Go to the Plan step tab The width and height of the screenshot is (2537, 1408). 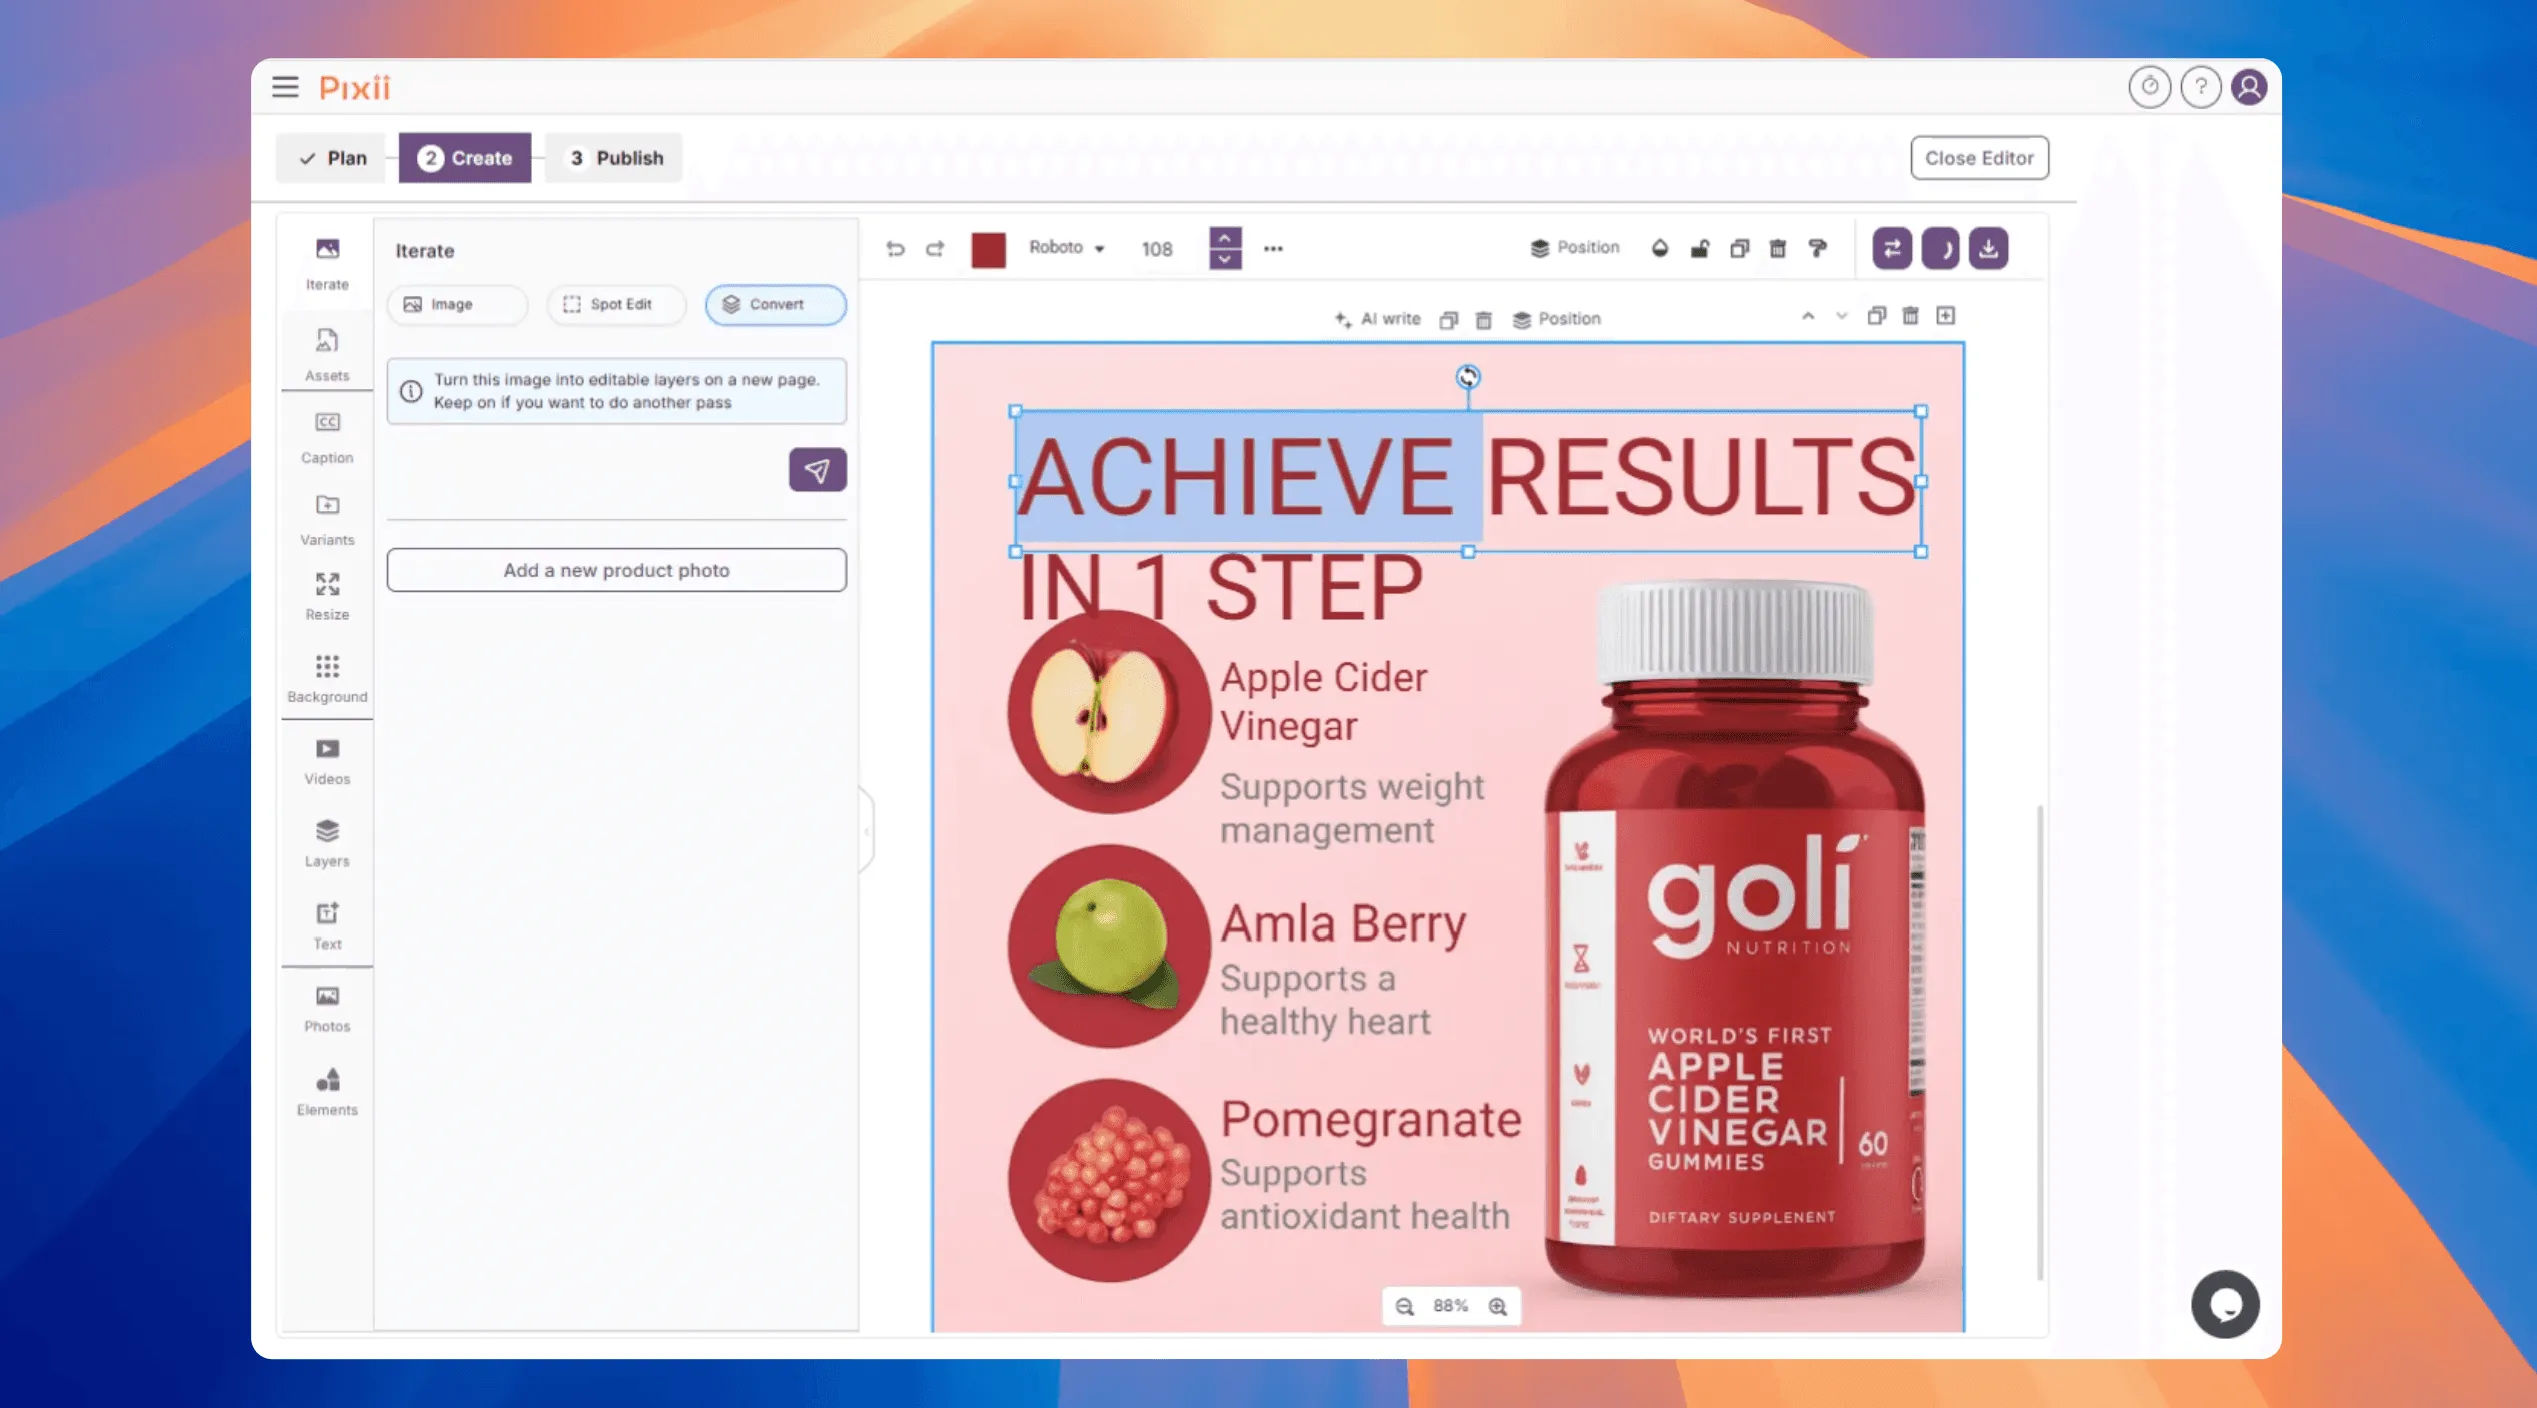tap(334, 158)
